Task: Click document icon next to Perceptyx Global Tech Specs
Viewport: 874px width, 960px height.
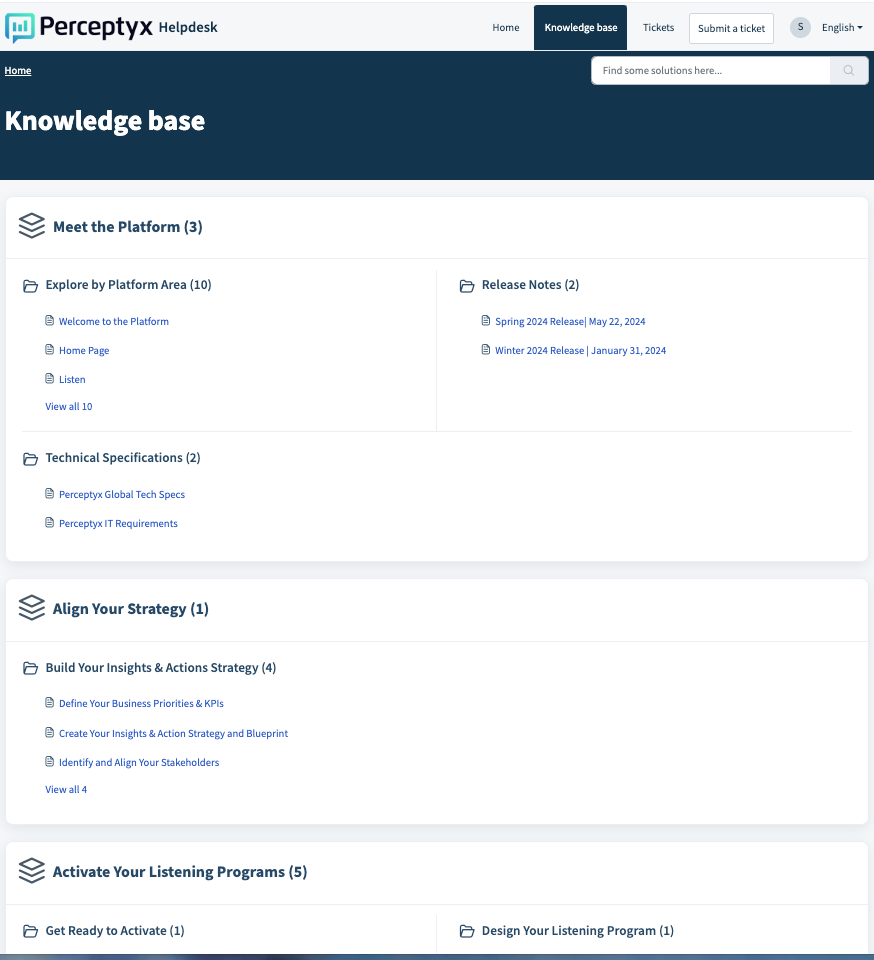Action: click(x=50, y=493)
